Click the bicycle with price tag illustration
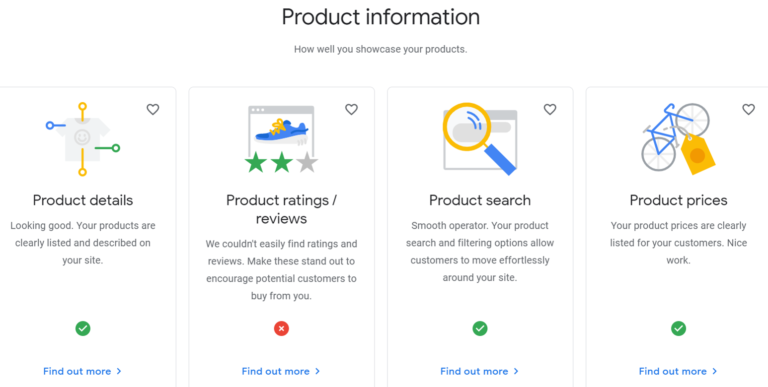 678,139
